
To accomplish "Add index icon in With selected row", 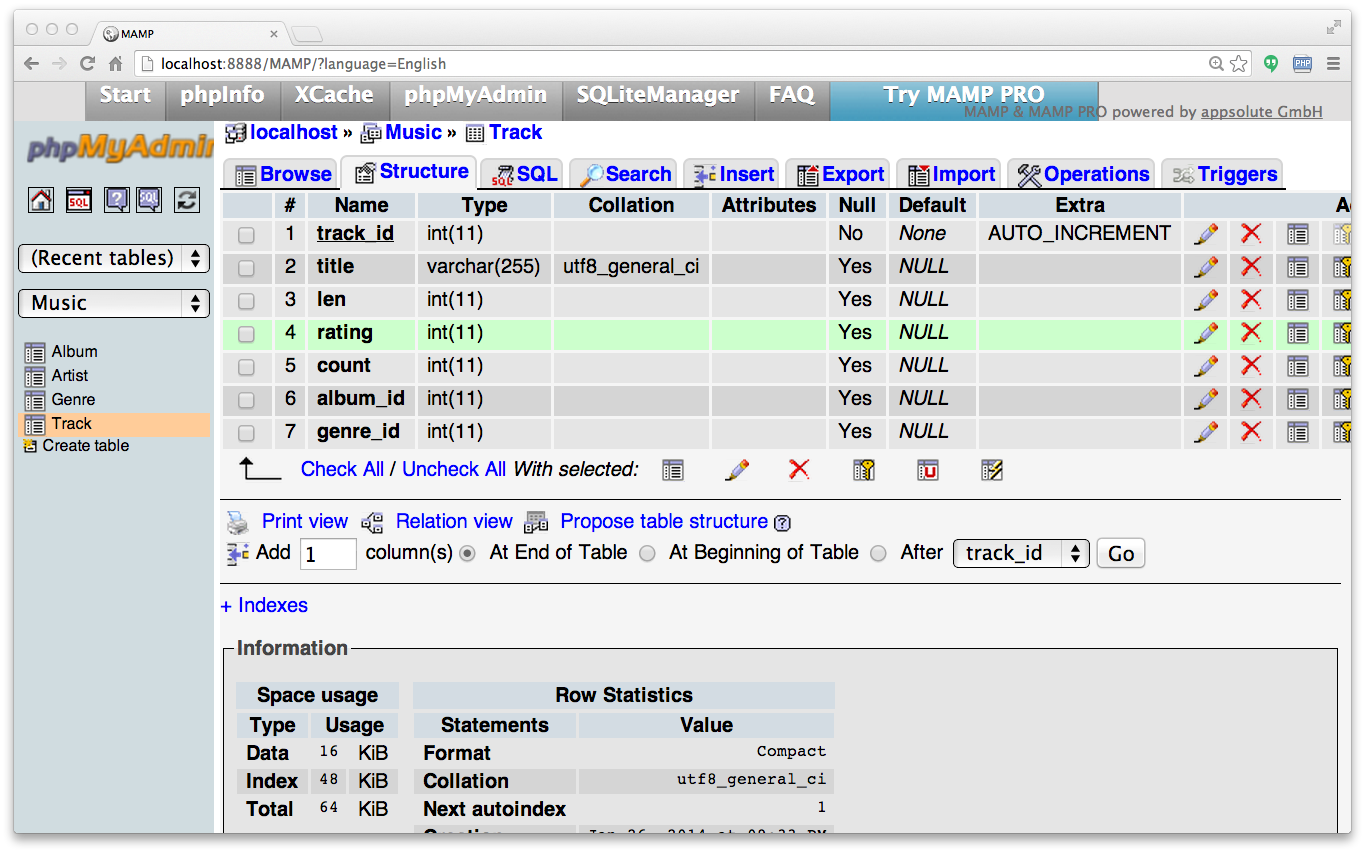I will 992,470.
